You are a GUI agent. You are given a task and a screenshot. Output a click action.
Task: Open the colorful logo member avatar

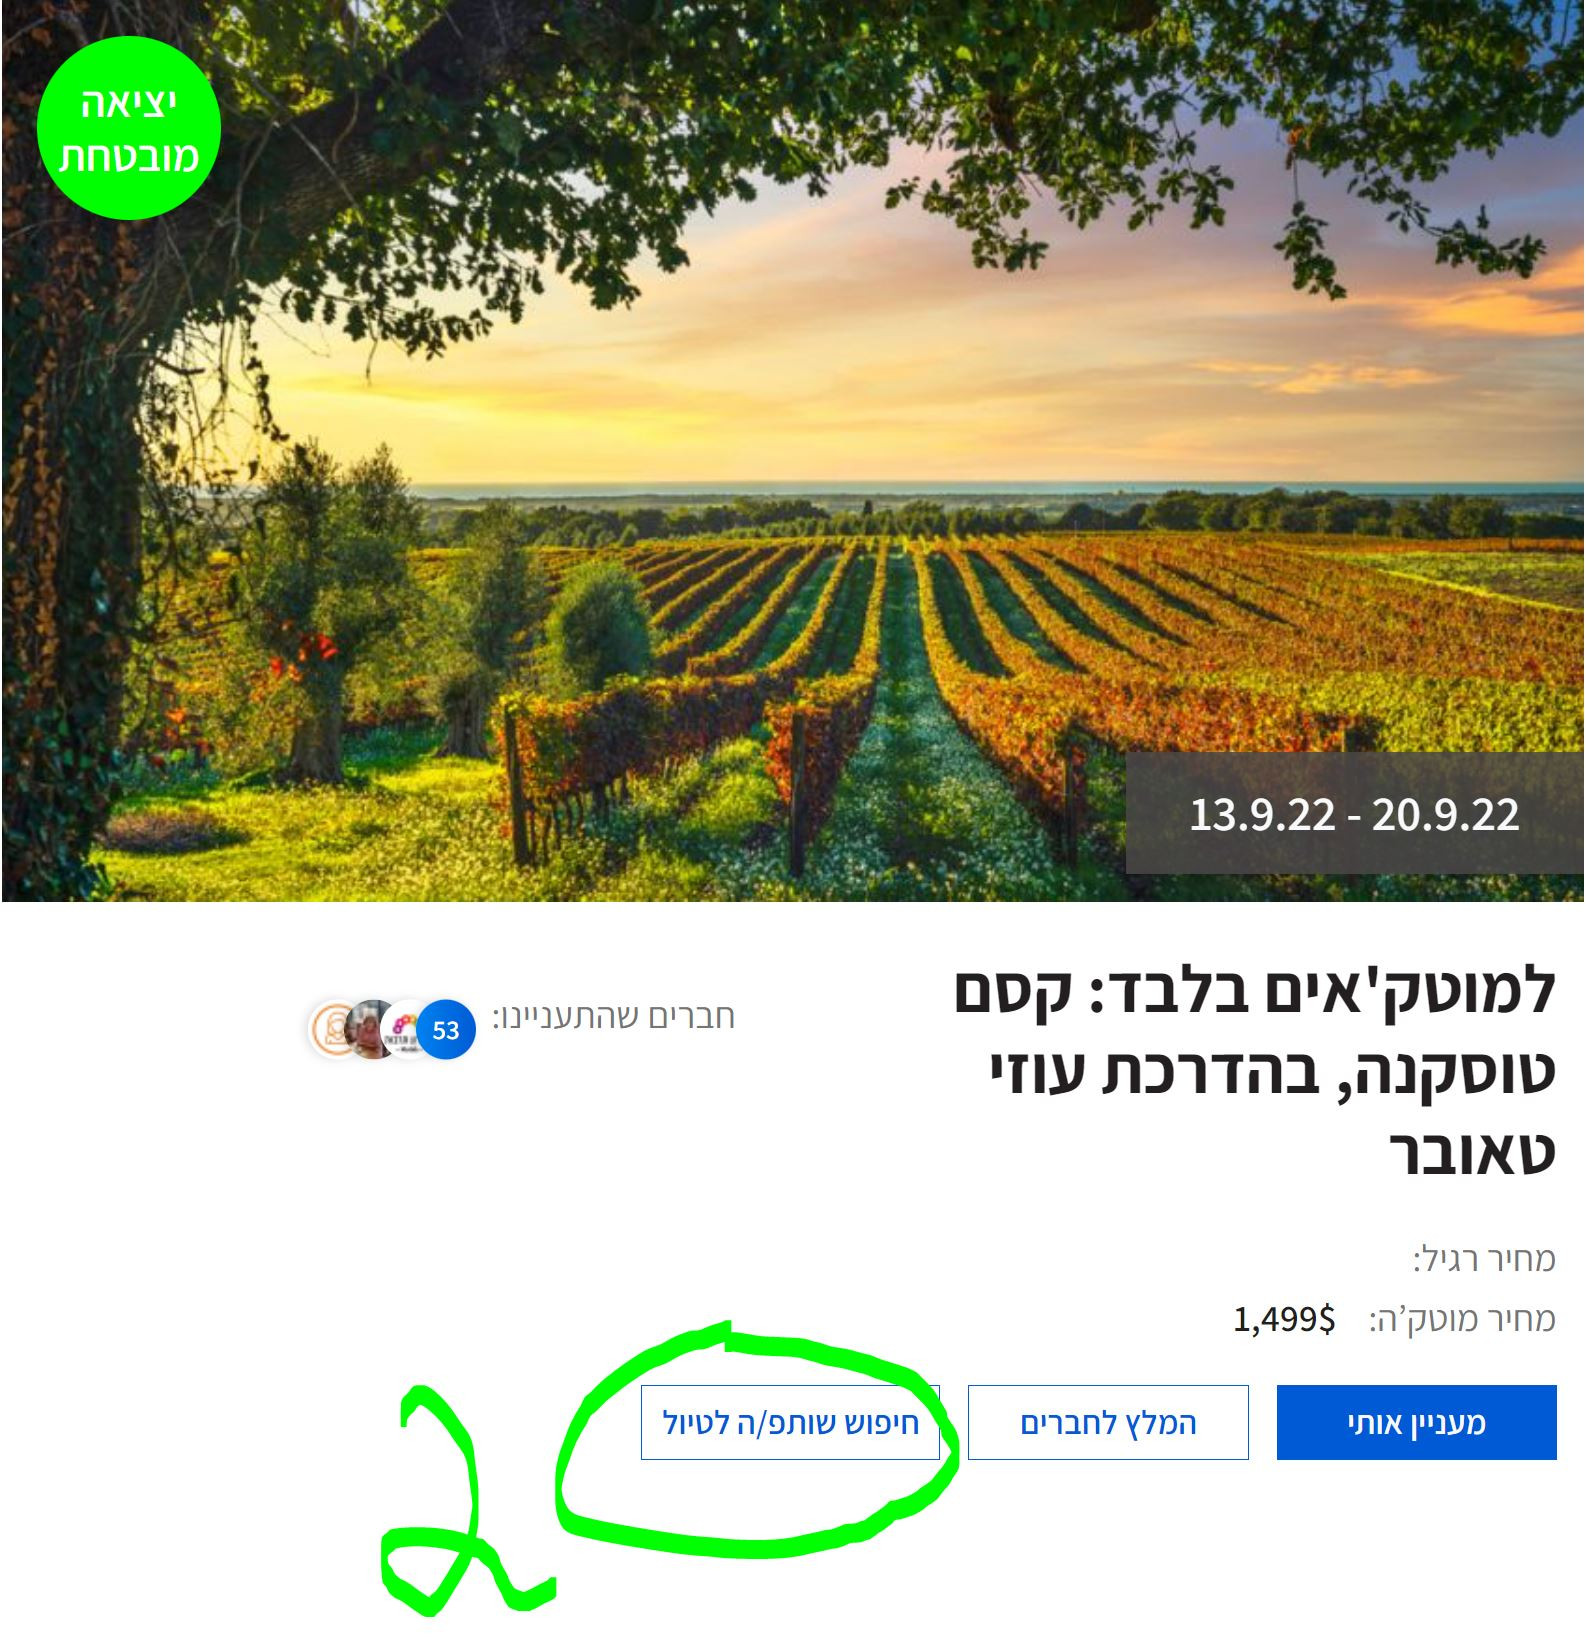[x=401, y=1029]
